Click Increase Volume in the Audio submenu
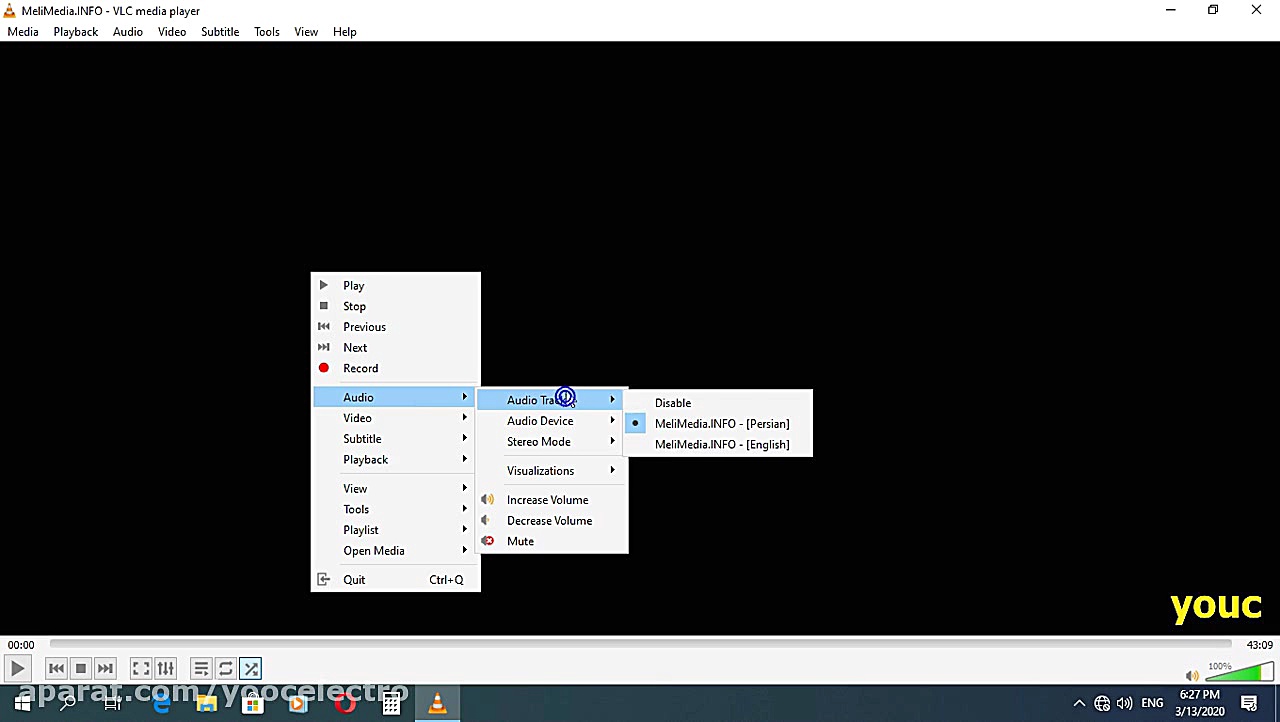Viewport: 1280px width, 722px height. pos(552,500)
